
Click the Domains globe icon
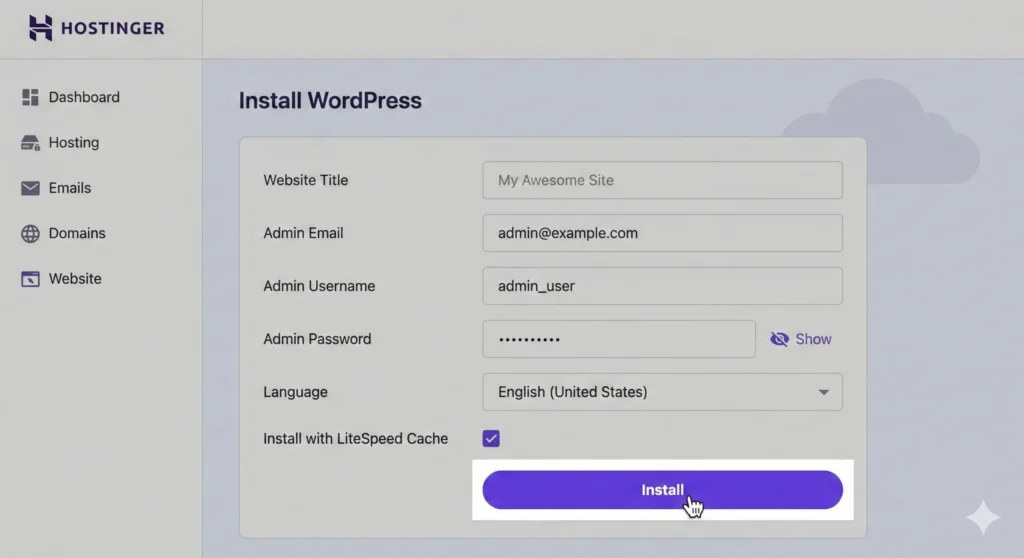pyautogui.click(x=30, y=233)
